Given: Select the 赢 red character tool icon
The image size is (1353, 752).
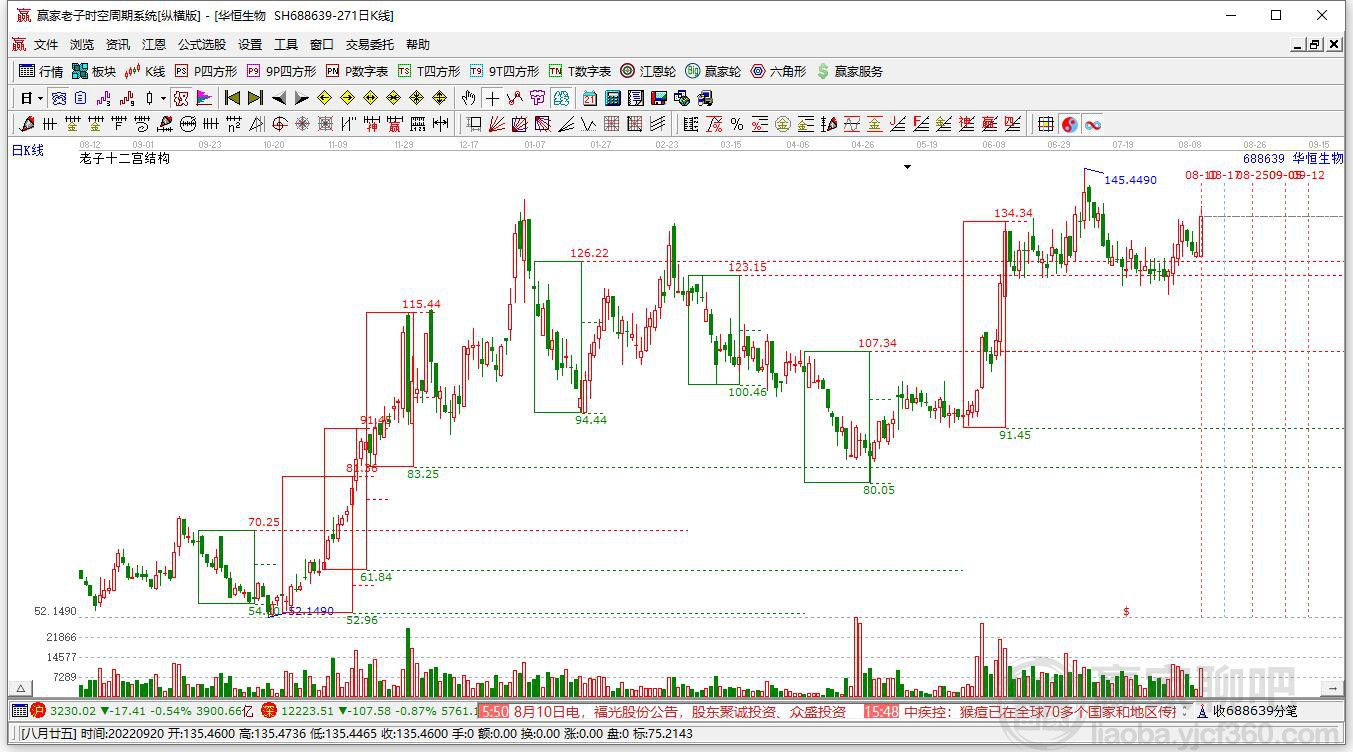Looking at the screenshot, I should 394,124.
